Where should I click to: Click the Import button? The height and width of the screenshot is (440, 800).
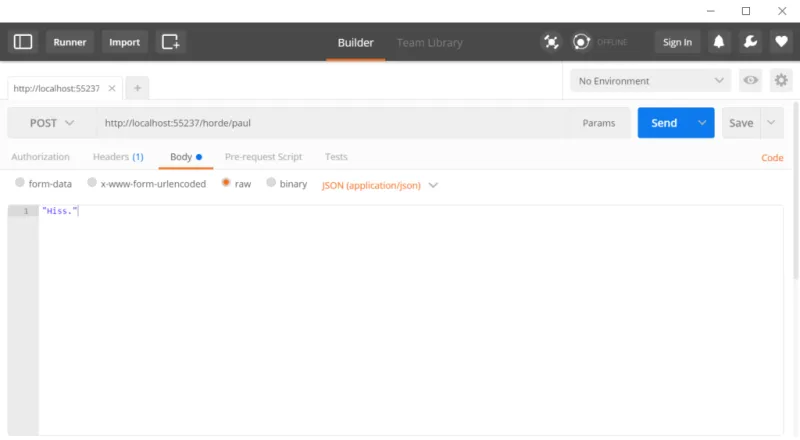[124, 42]
